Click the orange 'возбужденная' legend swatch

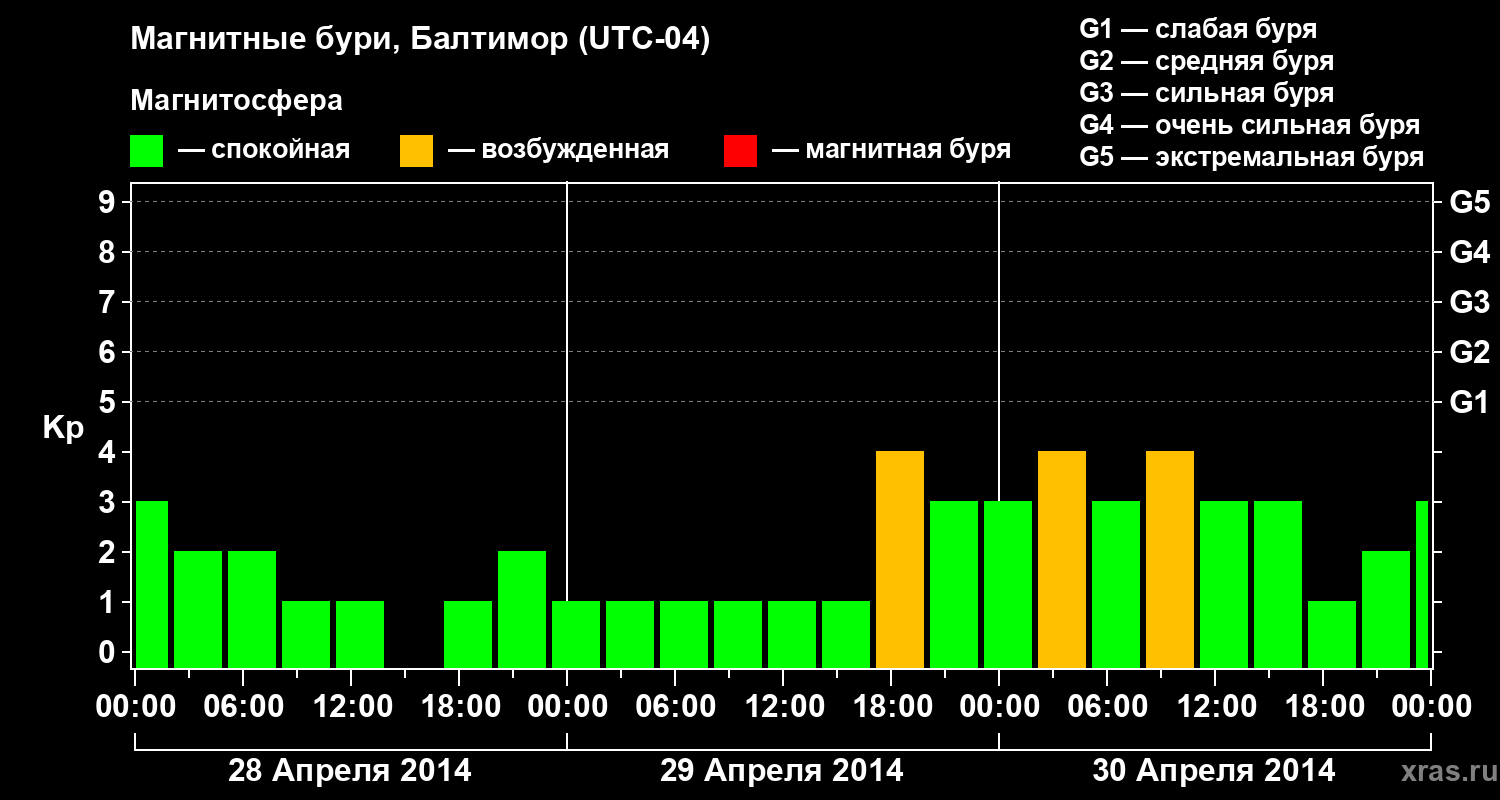pos(416,151)
